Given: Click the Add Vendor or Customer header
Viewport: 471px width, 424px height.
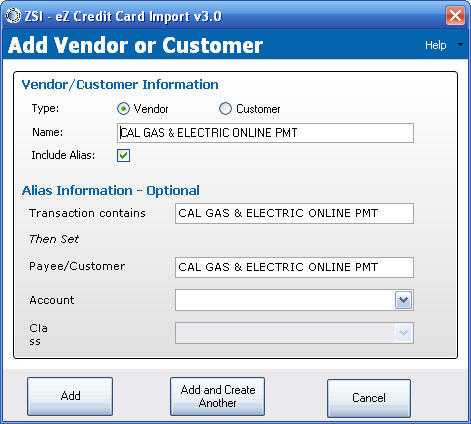Looking at the screenshot, I should (x=136, y=45).
